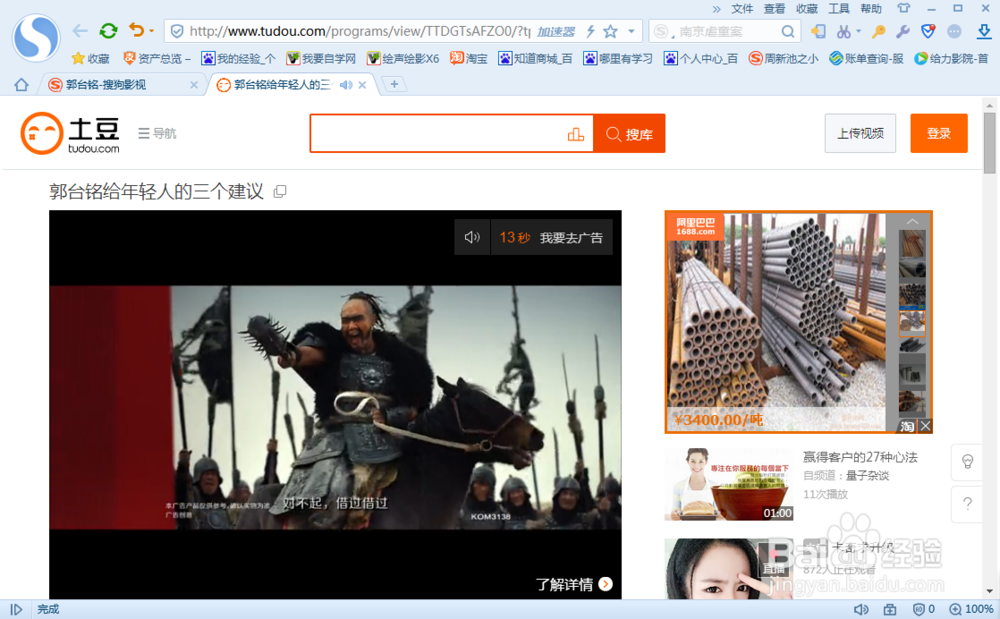Refresh the page with the green reload icon
This screenshot has width=1000, height=619.
coord(108,31)
